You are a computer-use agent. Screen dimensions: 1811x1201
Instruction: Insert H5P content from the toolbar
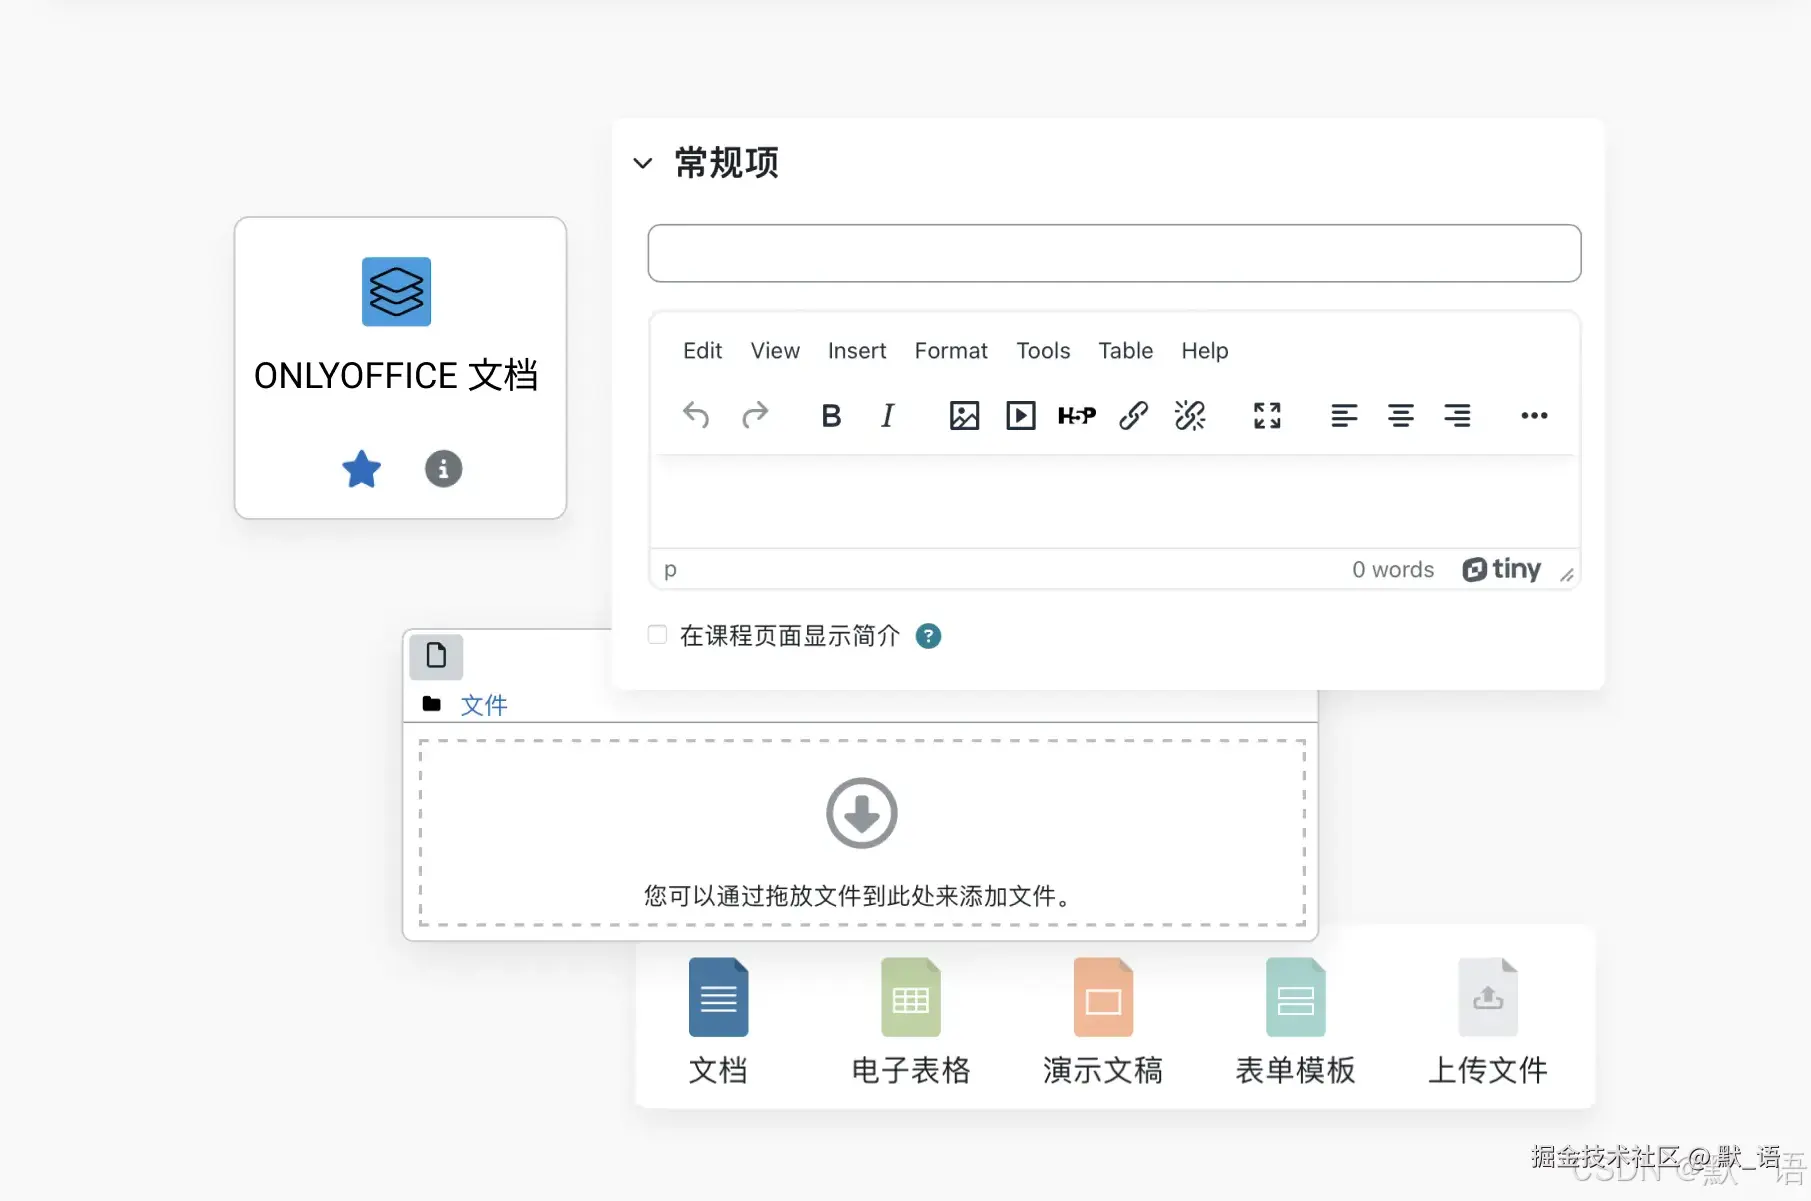tap(1077, 415)
